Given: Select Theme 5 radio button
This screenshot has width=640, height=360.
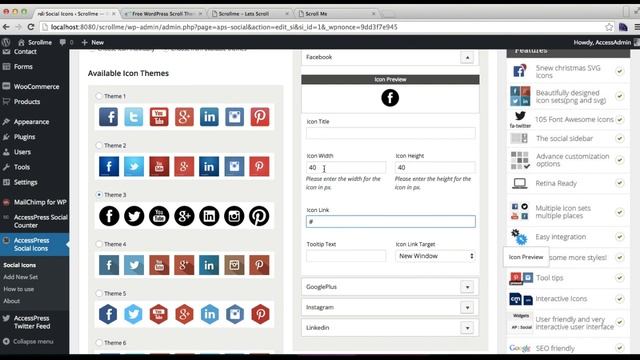Looking at the screenshot, I should tap(99, 293).
